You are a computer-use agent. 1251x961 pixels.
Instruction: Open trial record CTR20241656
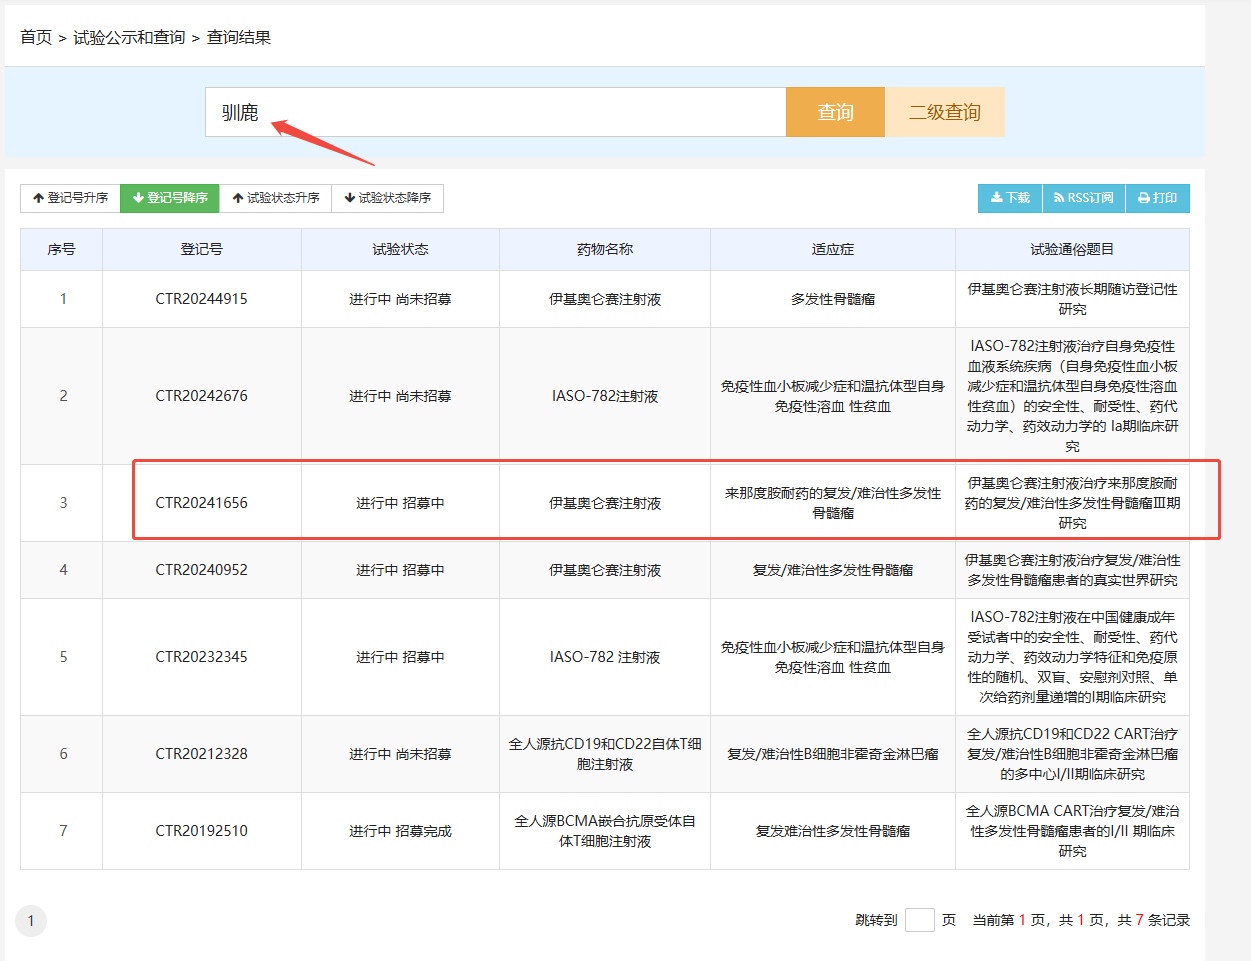[x=201, y=503]
